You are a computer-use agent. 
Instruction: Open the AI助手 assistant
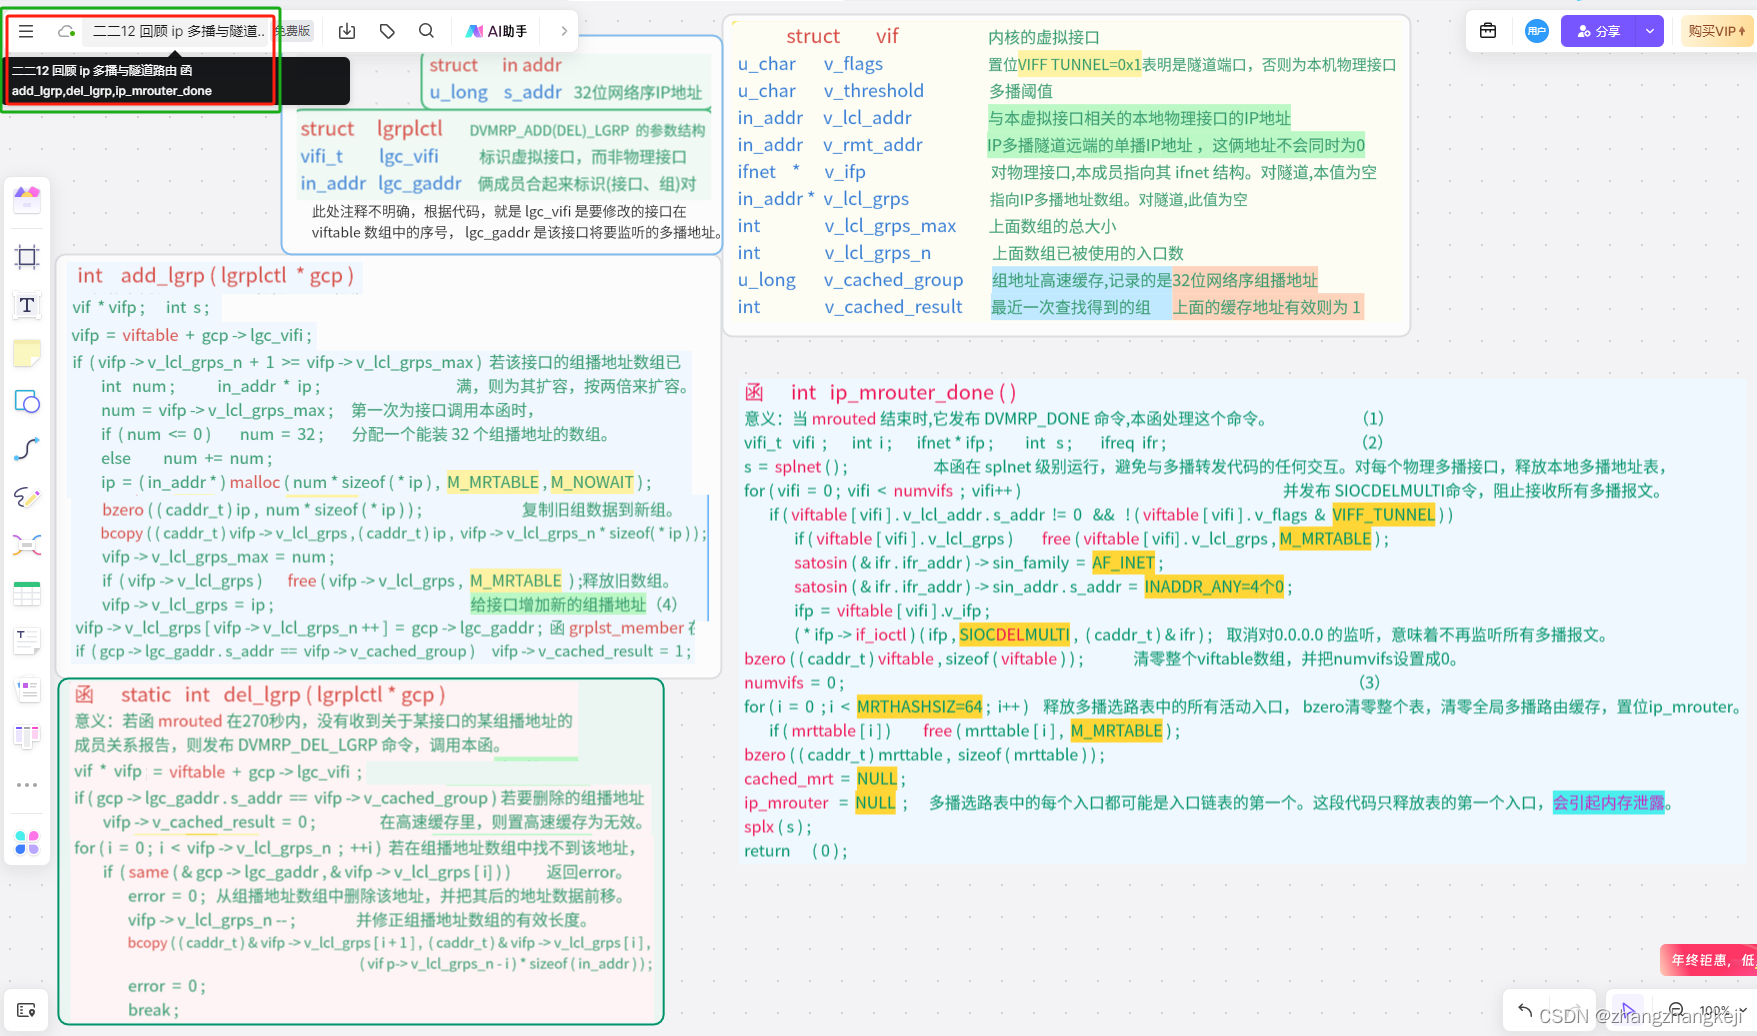click(497, 31)
